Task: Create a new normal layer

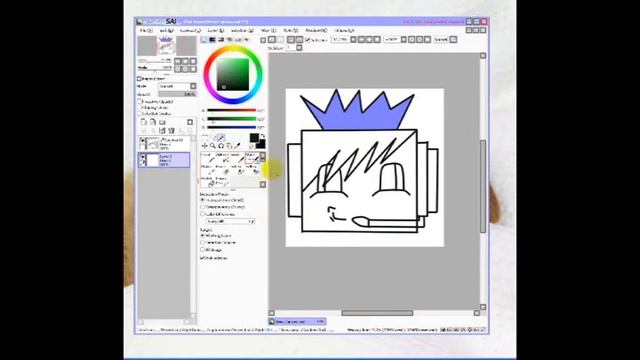Action: point(143,122)
